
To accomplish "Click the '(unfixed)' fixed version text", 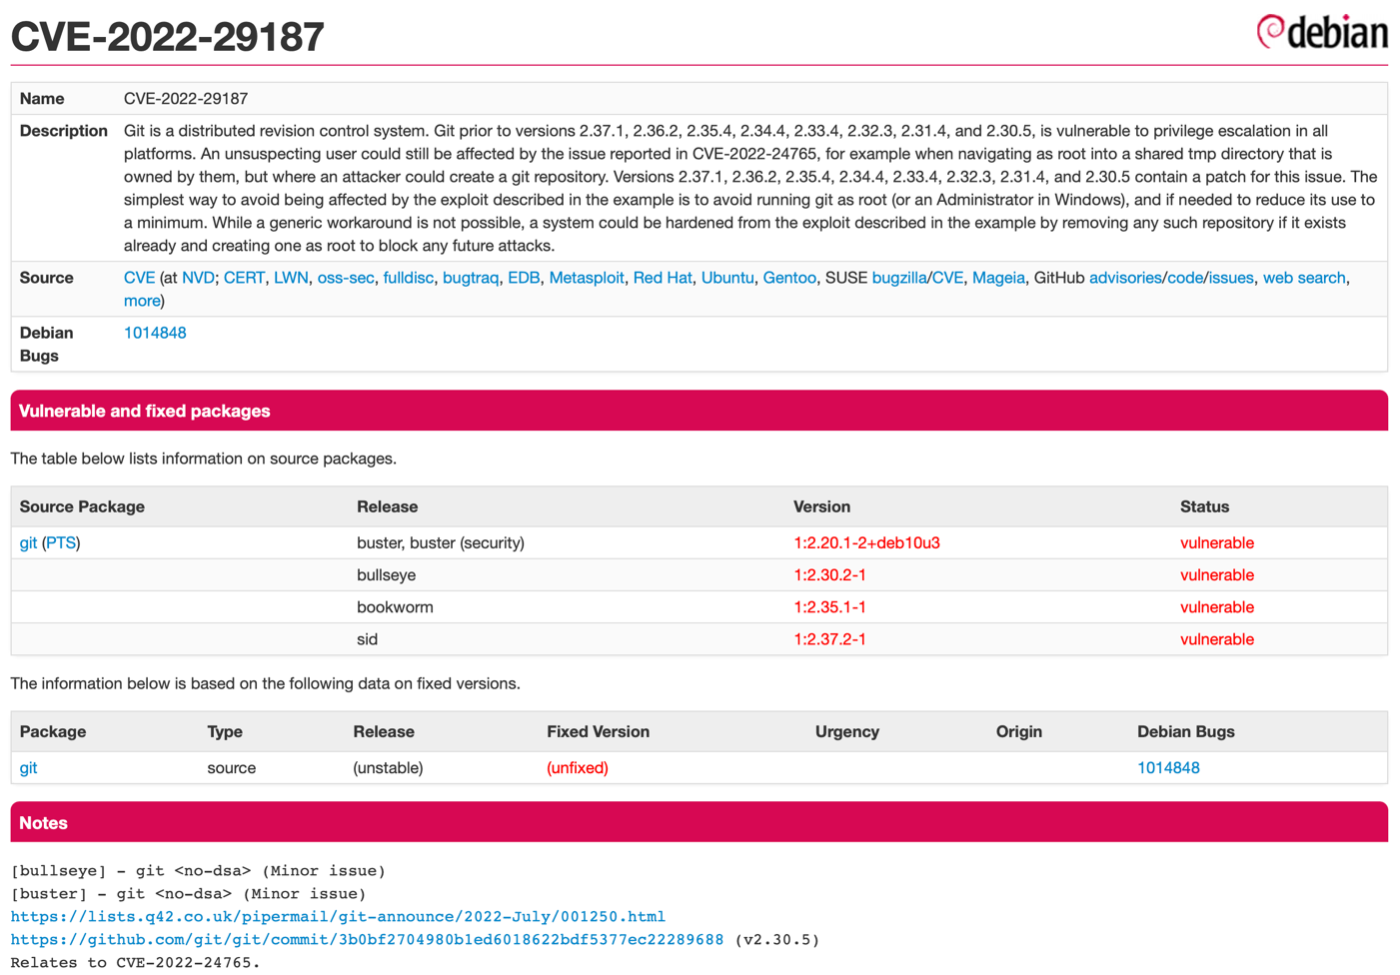I will 578,768.
